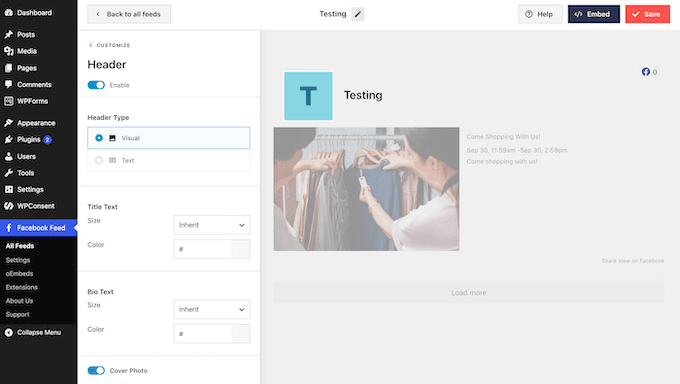Go back via the Customize chevron
The height and width of the screenshot is (384, 680).
91,45
